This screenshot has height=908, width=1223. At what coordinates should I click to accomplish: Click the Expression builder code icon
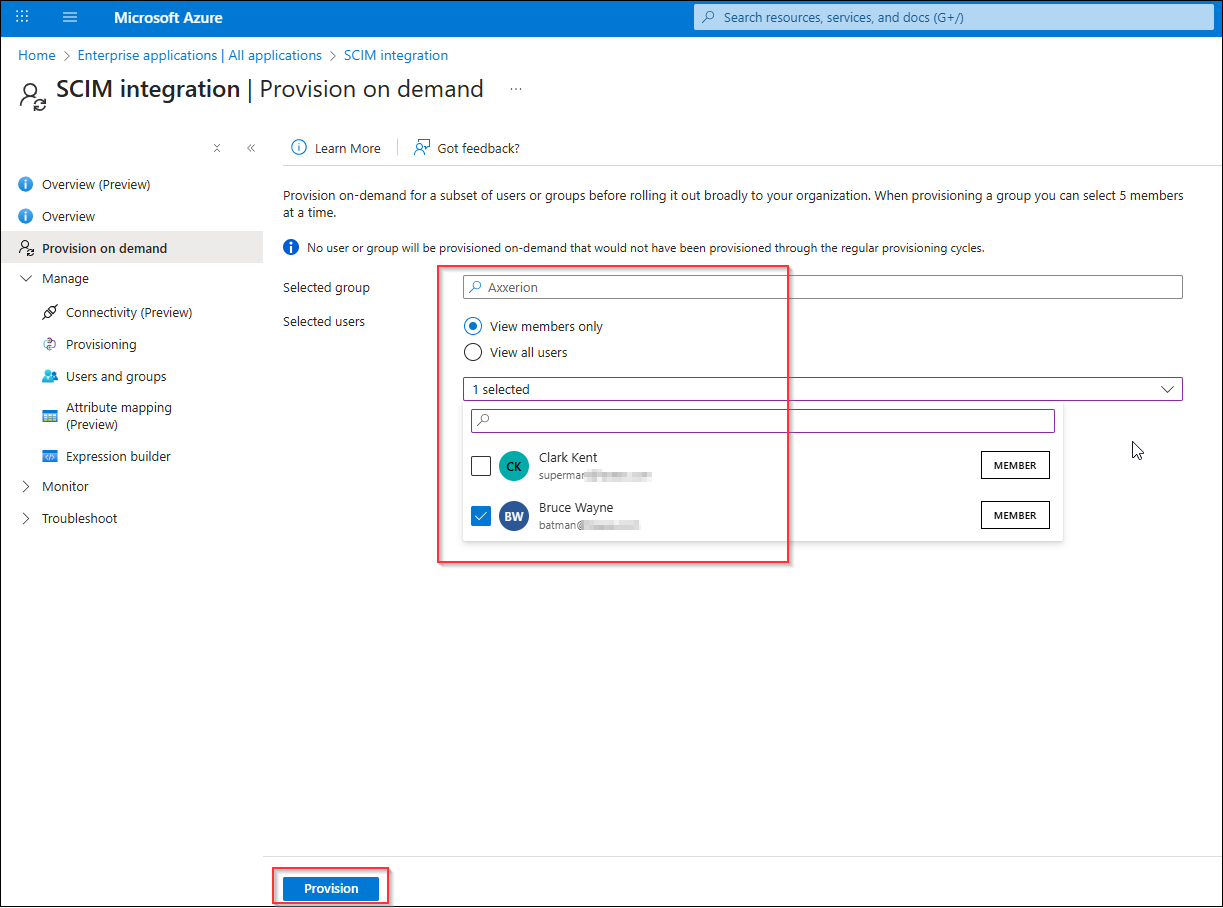[x=50, y=456]
